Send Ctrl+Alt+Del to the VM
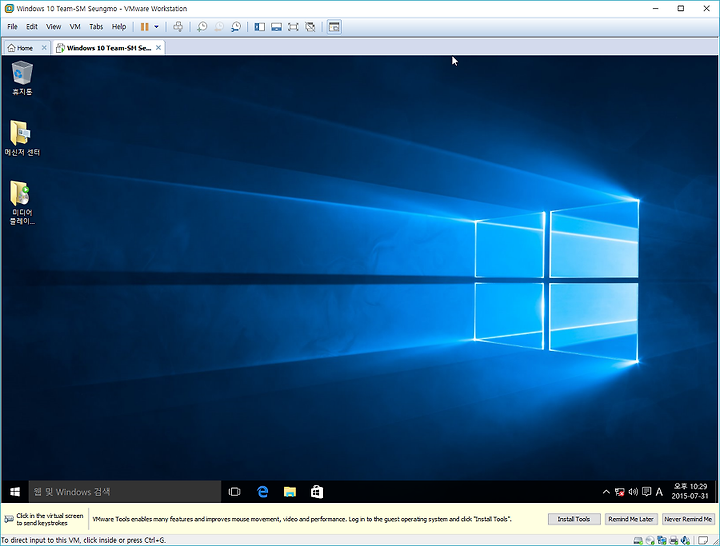The height and width of the screenshot is (546, 720). pyautogui.click(x=178, y=27)
